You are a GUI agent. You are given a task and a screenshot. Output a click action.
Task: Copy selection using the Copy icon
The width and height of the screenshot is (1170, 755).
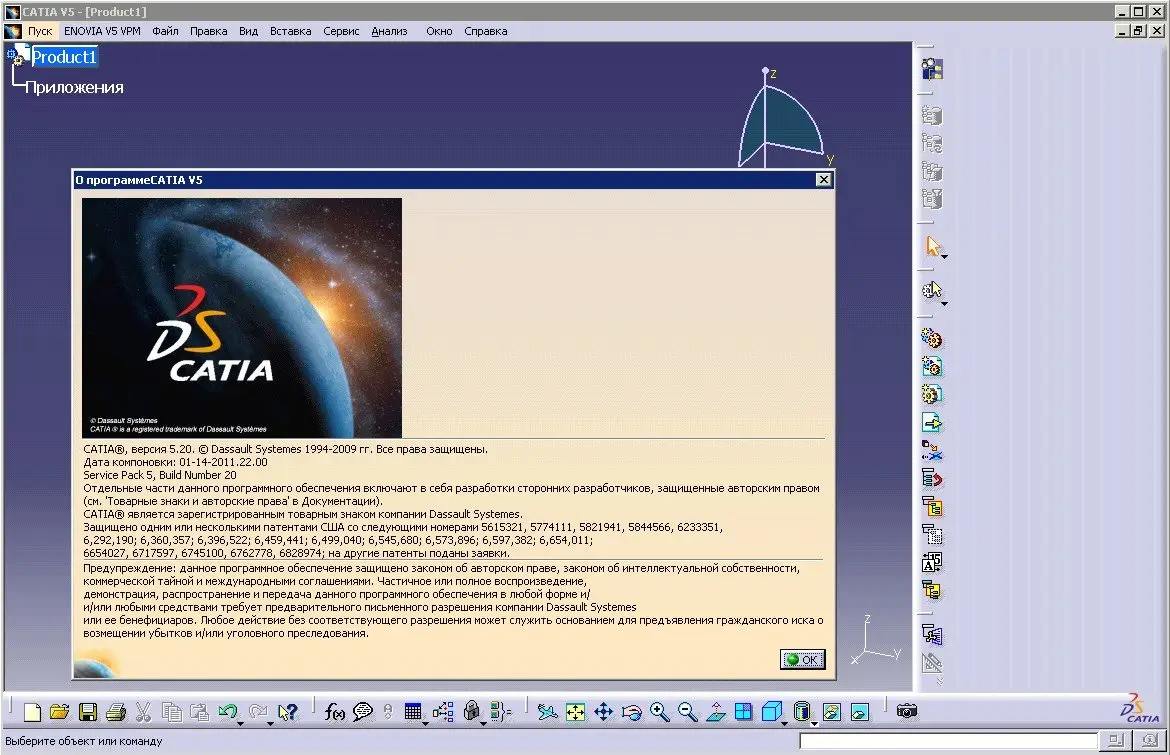tap(172, 712)
